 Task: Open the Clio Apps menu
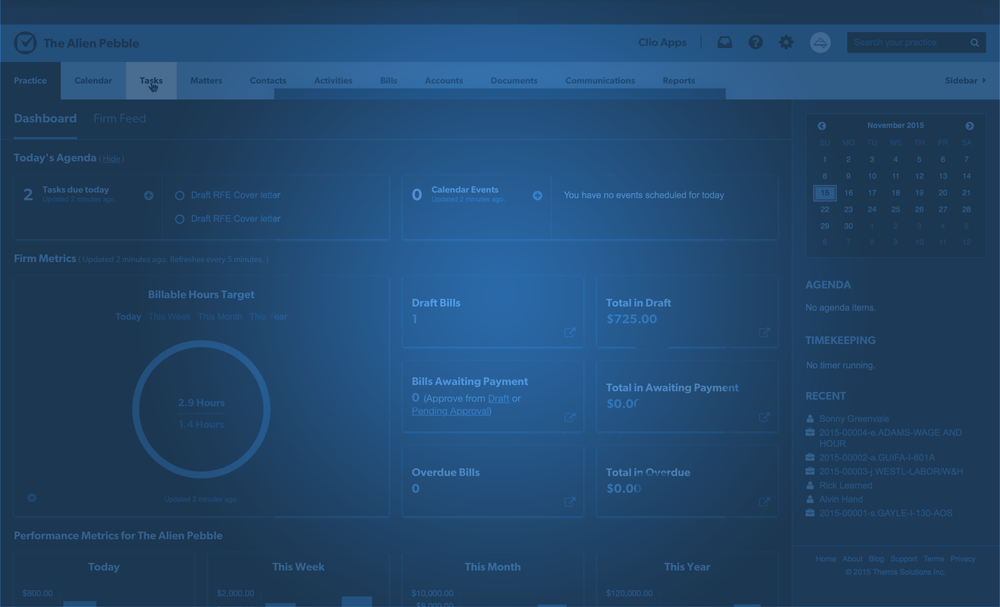click(663, 43)
